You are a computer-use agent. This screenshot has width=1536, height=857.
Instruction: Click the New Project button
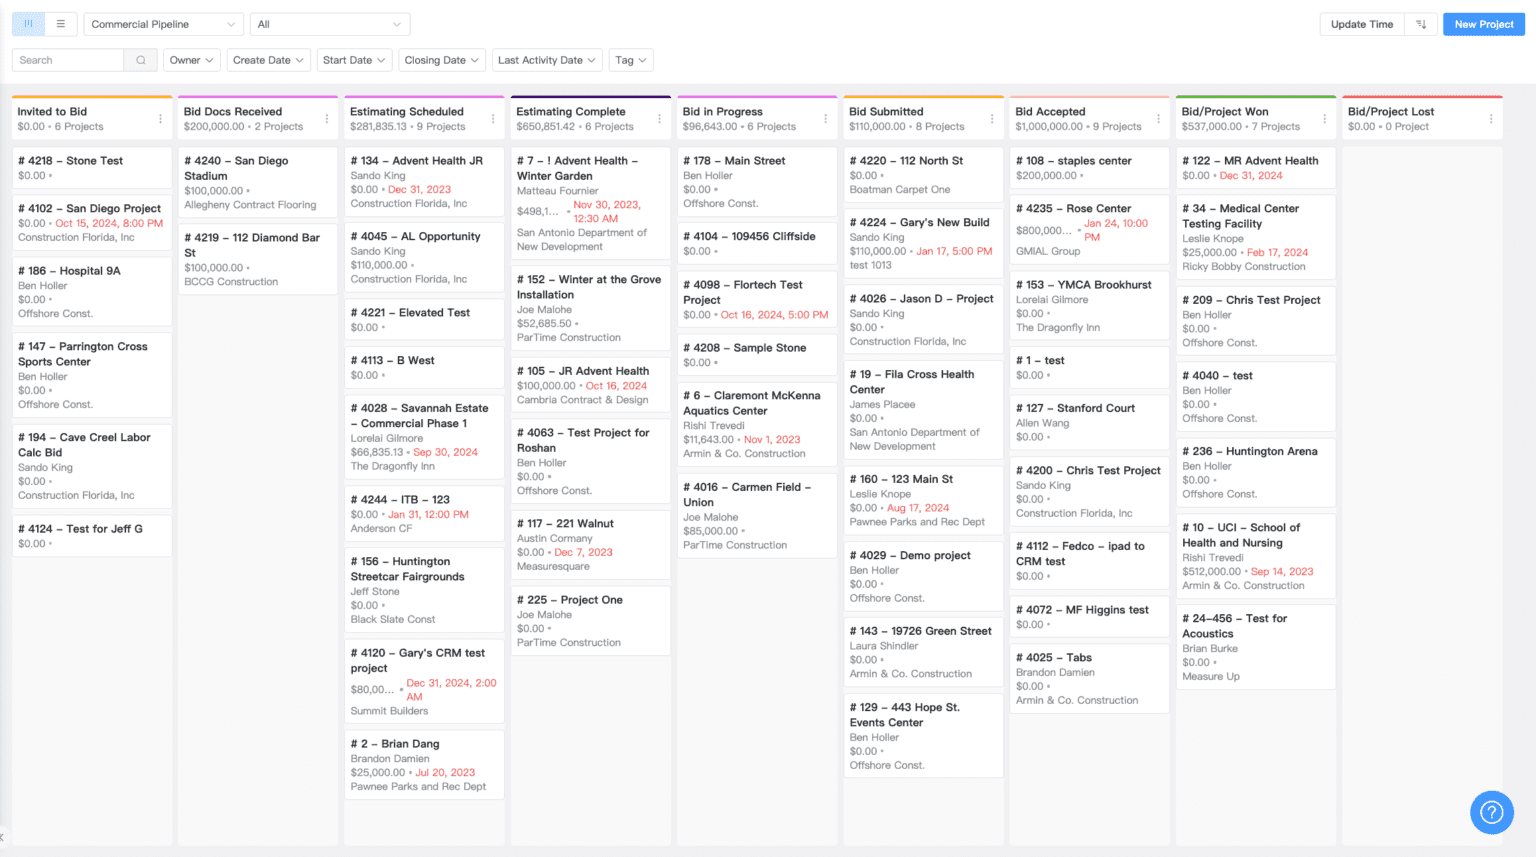click(1483, 24)
